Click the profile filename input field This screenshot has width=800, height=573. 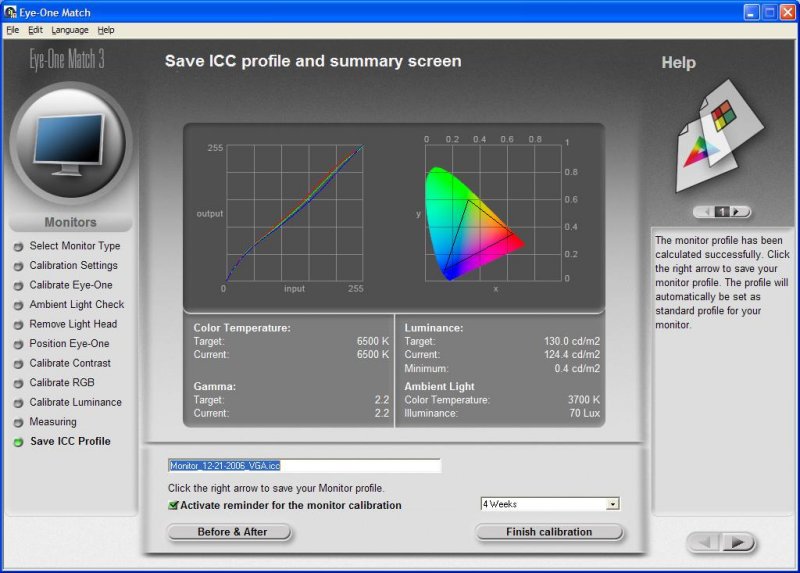tap(305, 465)
